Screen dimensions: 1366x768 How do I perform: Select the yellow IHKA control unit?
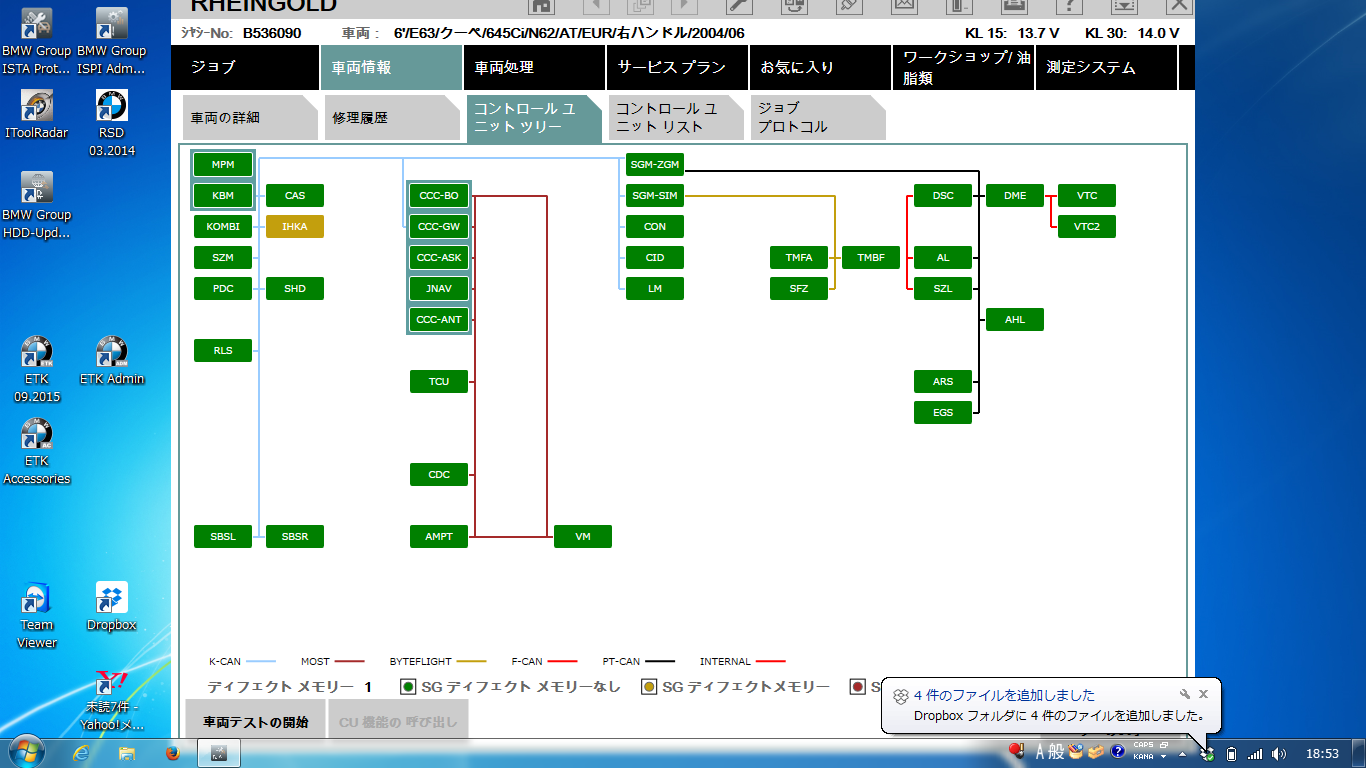pyautogui.click(x=295, y=227)
